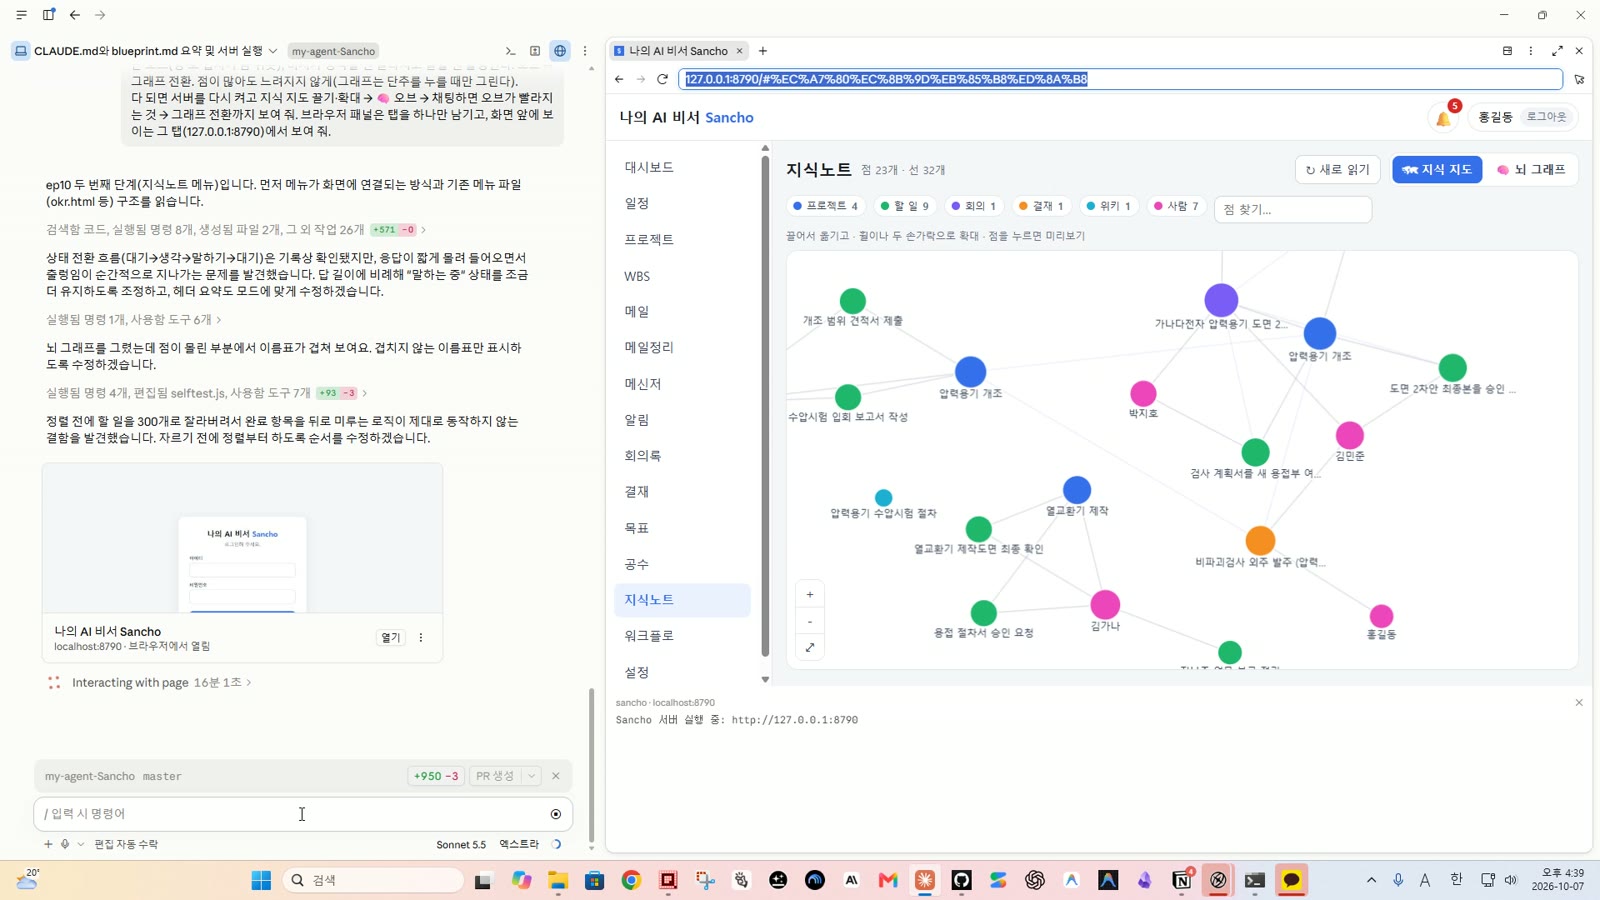Click the 새로 읽기 button
1600x900 pixels.
(x=1338, y=170)
